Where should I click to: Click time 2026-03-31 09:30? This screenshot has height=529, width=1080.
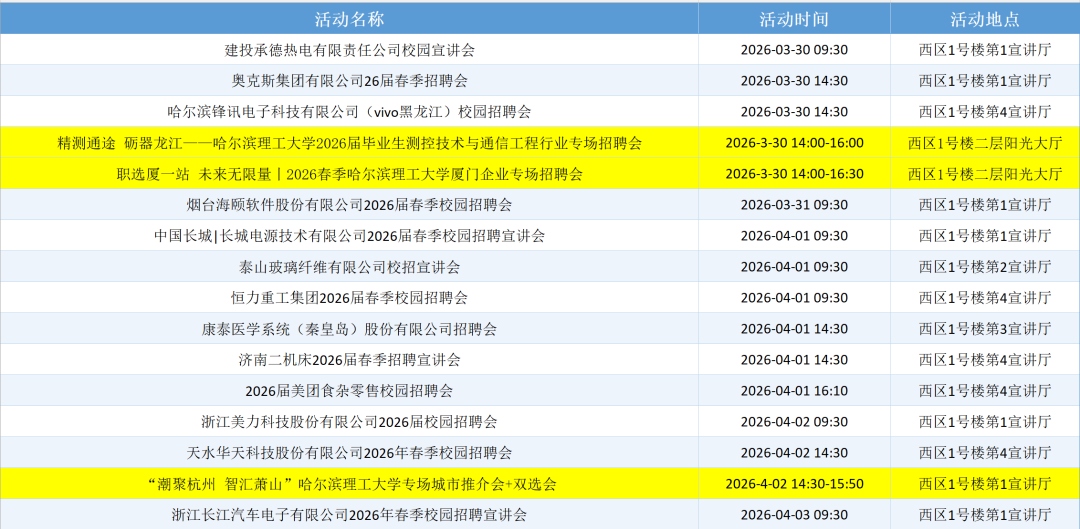pyautogui.click(x=794, y=205)
